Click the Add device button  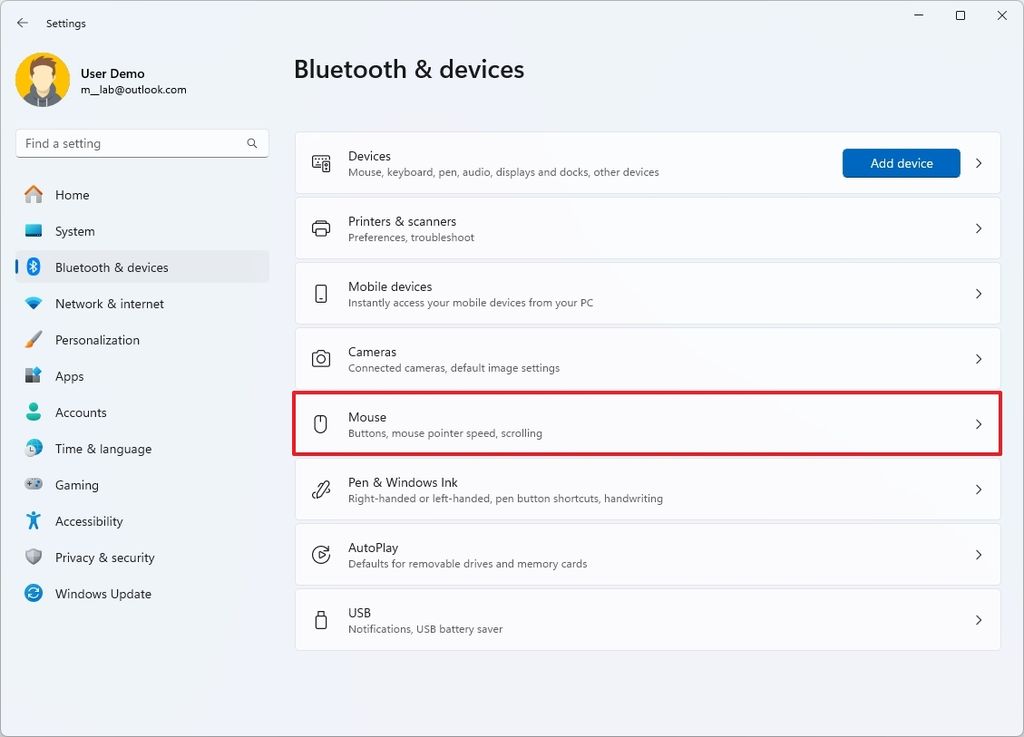click(x=900, y=162)
